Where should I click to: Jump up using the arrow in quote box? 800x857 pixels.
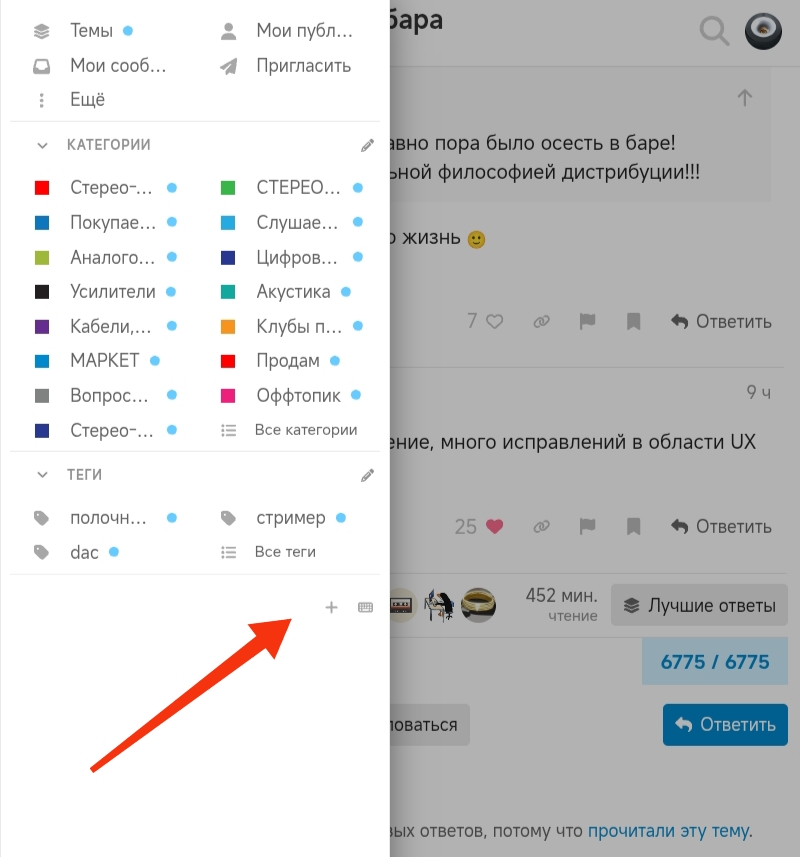tap(744, 98)
